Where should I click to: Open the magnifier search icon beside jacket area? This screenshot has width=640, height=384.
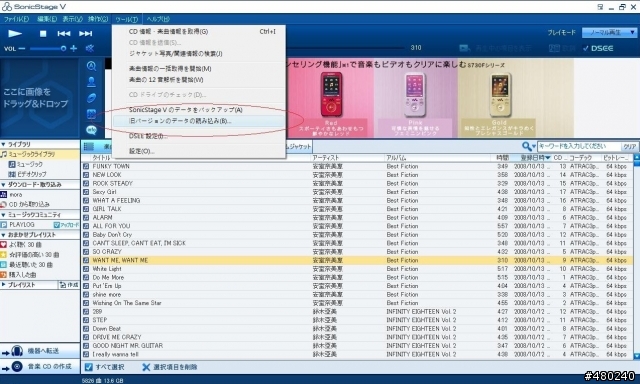pos(91,66)
